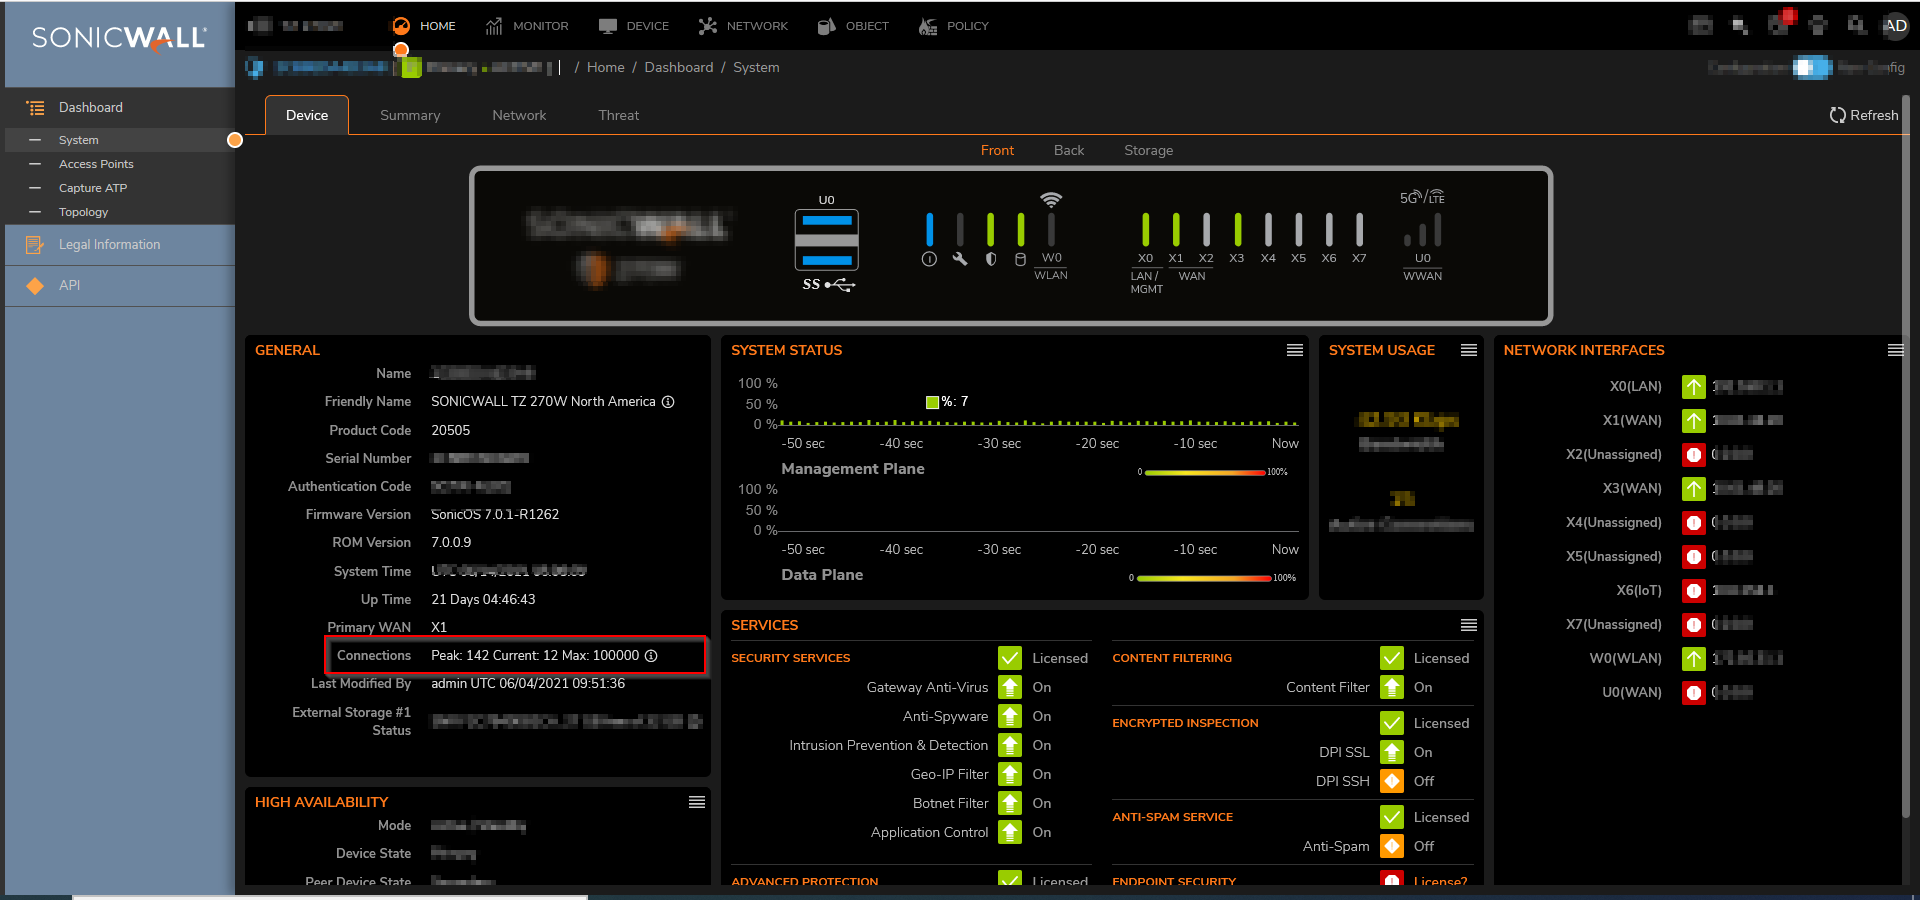1920x900 pixels.
Task: Open the POLICY top navigation menu
Action: click(954, 26)
